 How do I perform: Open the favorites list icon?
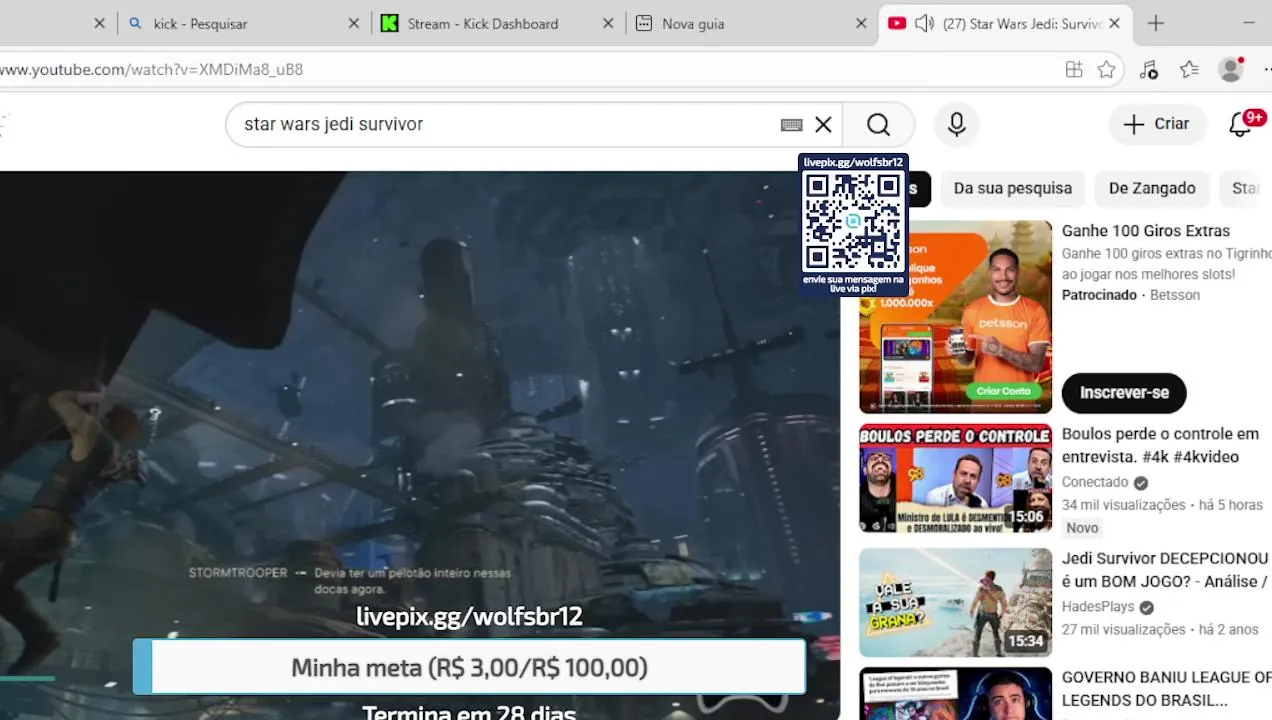pyautogui.click(x=1189, y=69)
